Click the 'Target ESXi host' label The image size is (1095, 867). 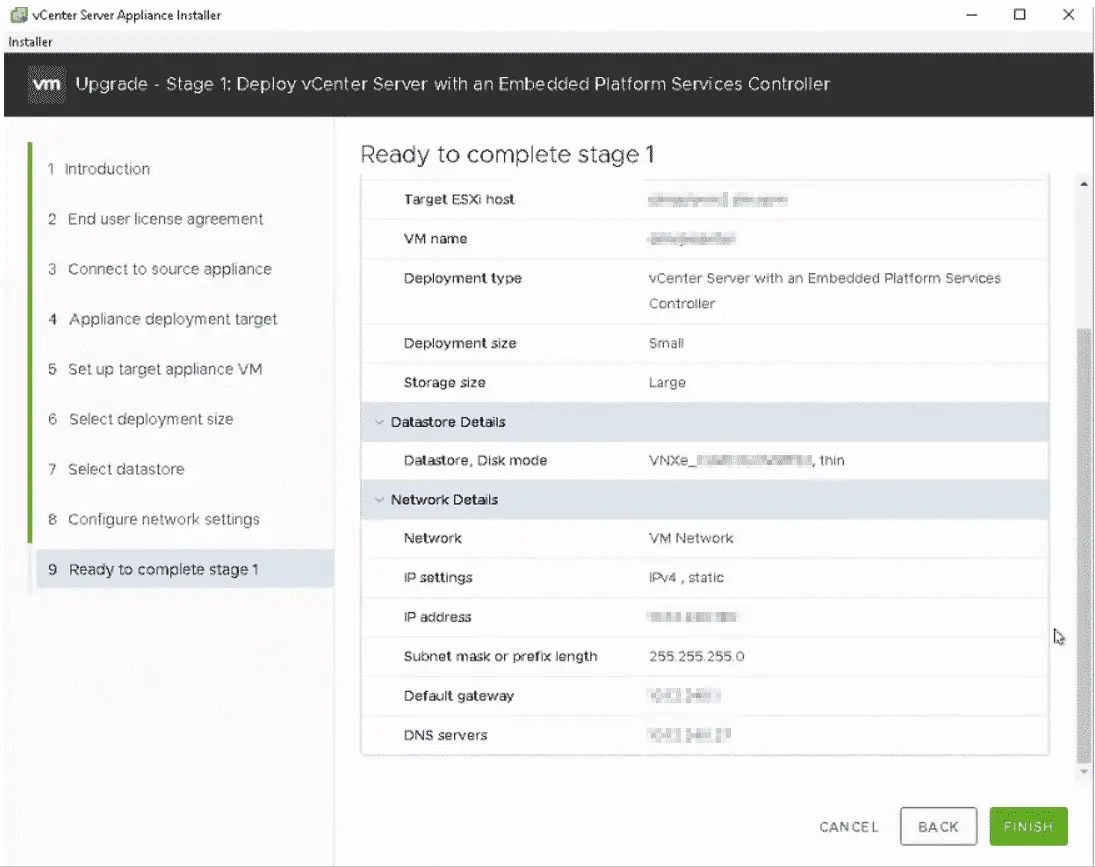459,200
